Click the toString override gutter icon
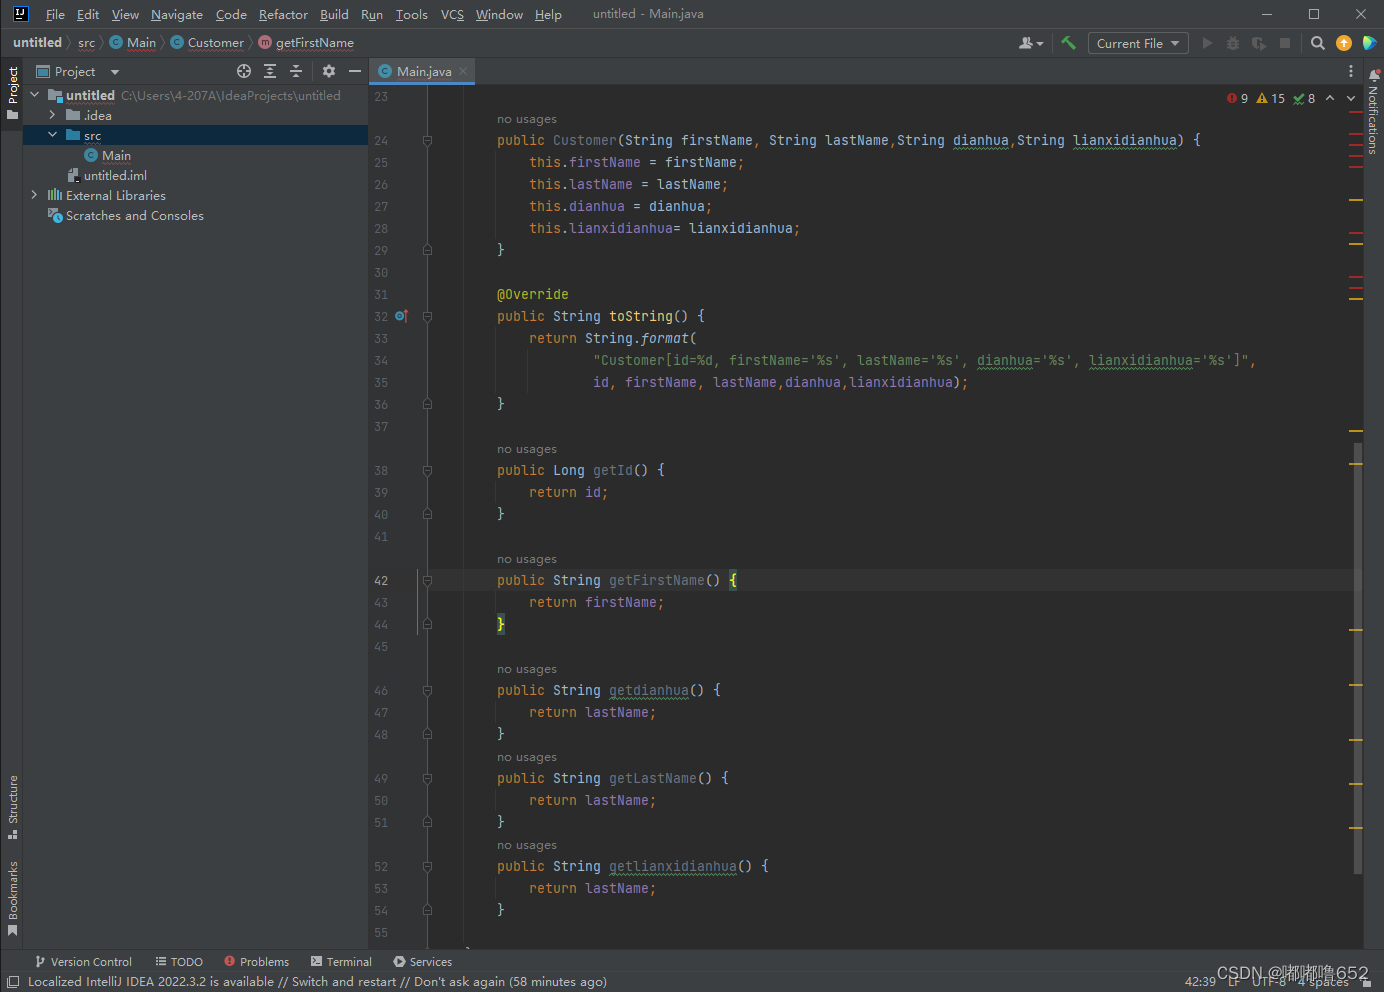Screen dimensions: 1384x992 tap(401, 316)
